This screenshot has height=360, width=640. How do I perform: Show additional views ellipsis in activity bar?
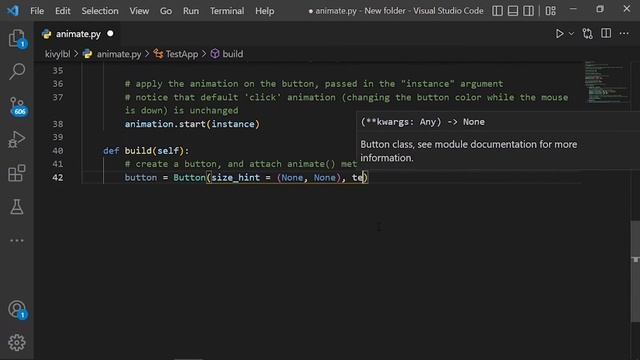pos(17,240)
